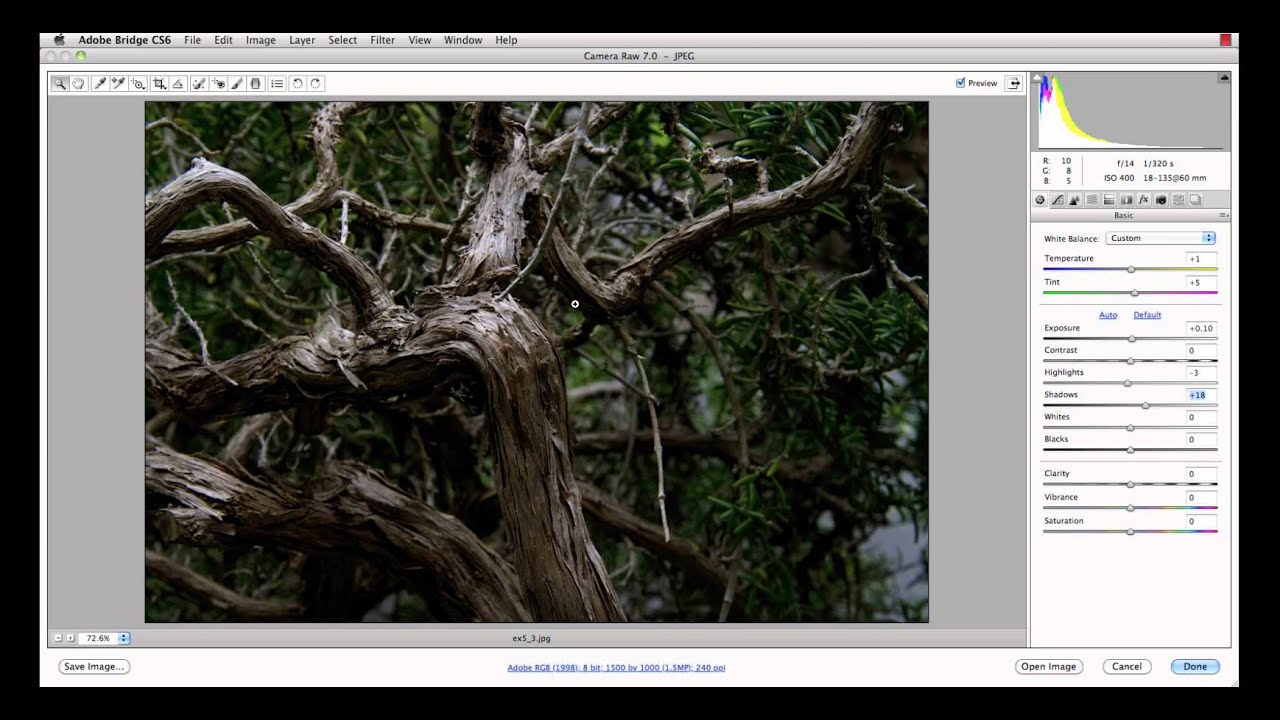The width and height of the screenshot is (1280, 720).
Task: Open the Window menu
Action: click(463, 40)
